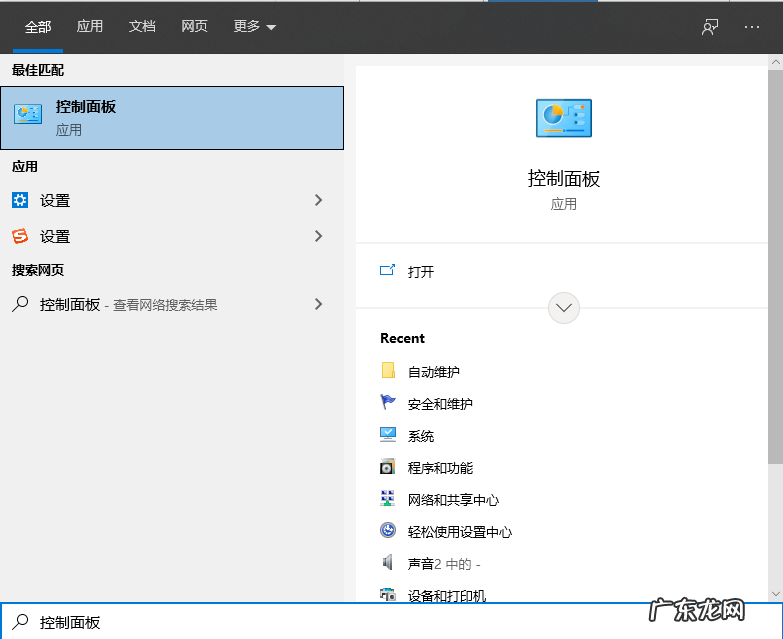Click the 系统 monitor icon
This screenshot has width=783, height=639.
pyautogui.click(x=388, y=434)
